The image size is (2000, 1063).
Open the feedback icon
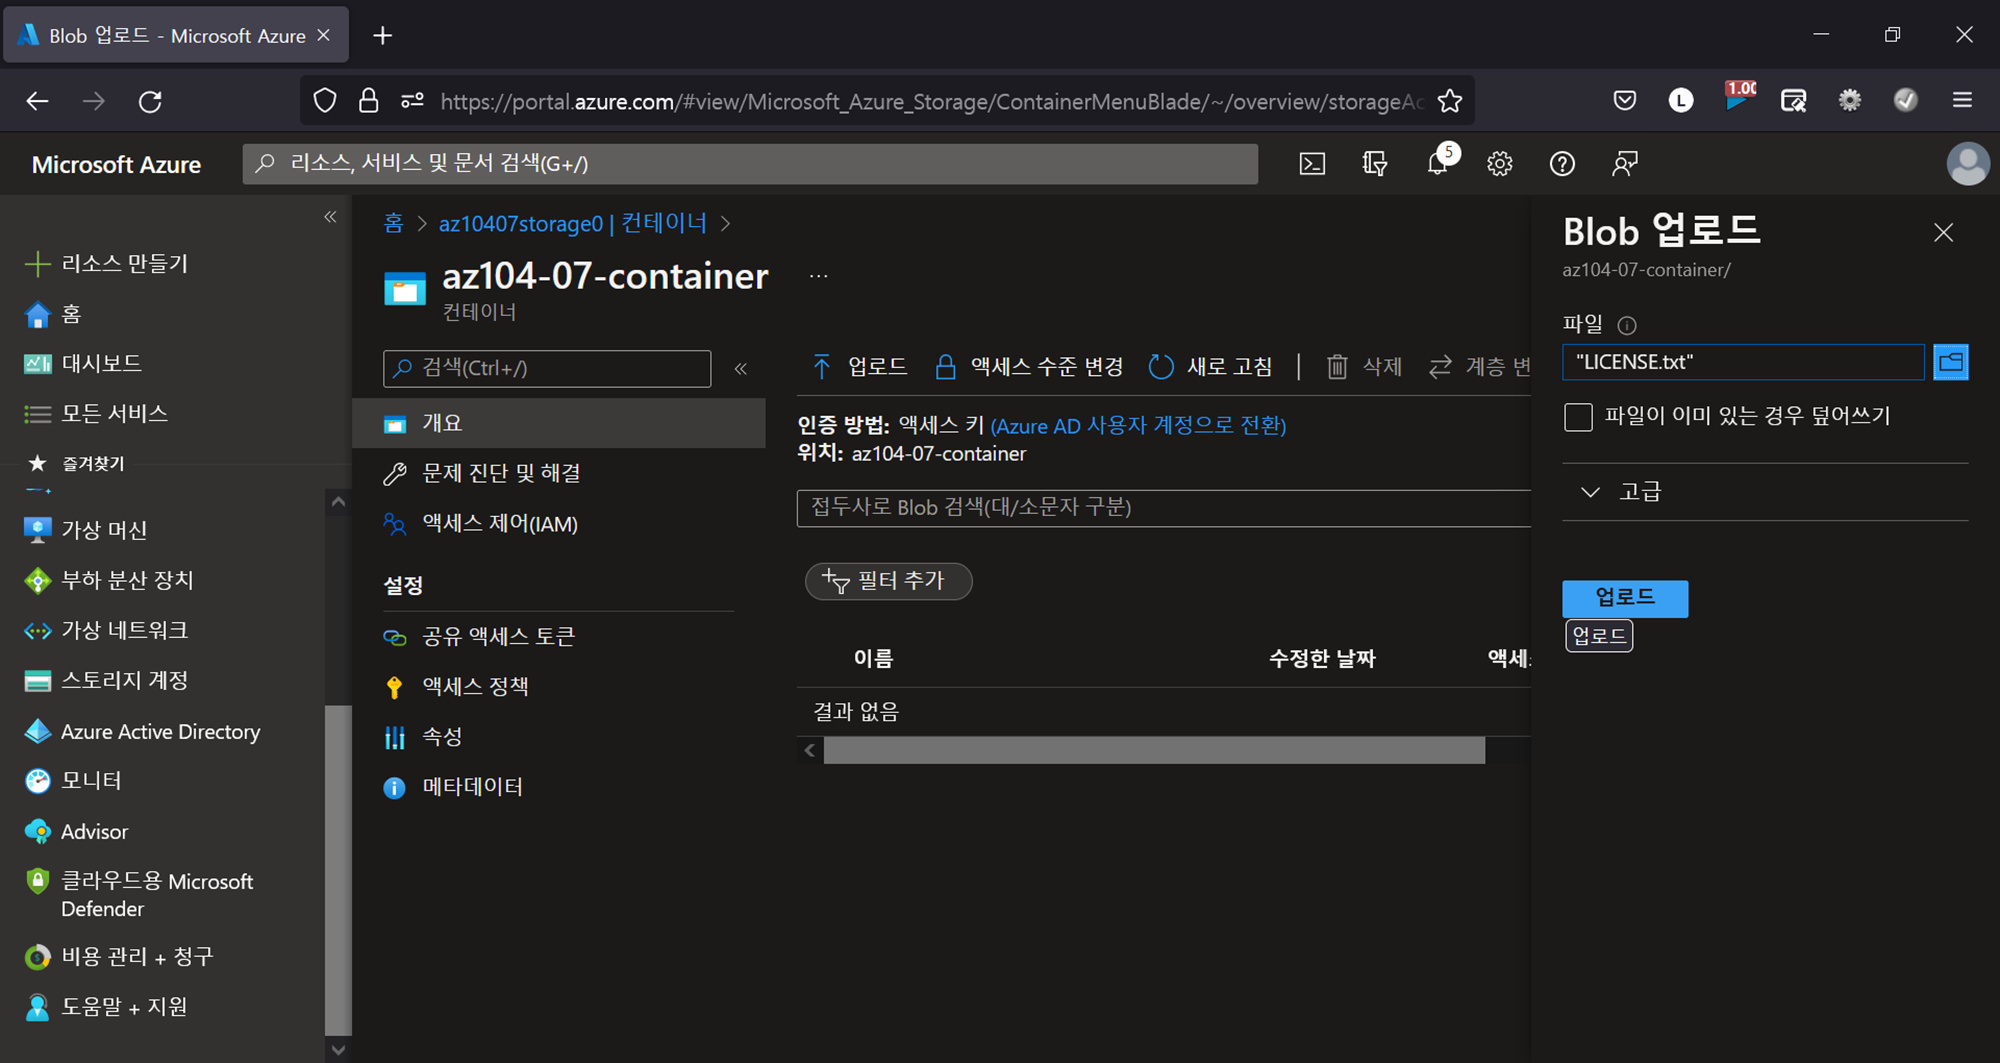[x=1625, y=164]
